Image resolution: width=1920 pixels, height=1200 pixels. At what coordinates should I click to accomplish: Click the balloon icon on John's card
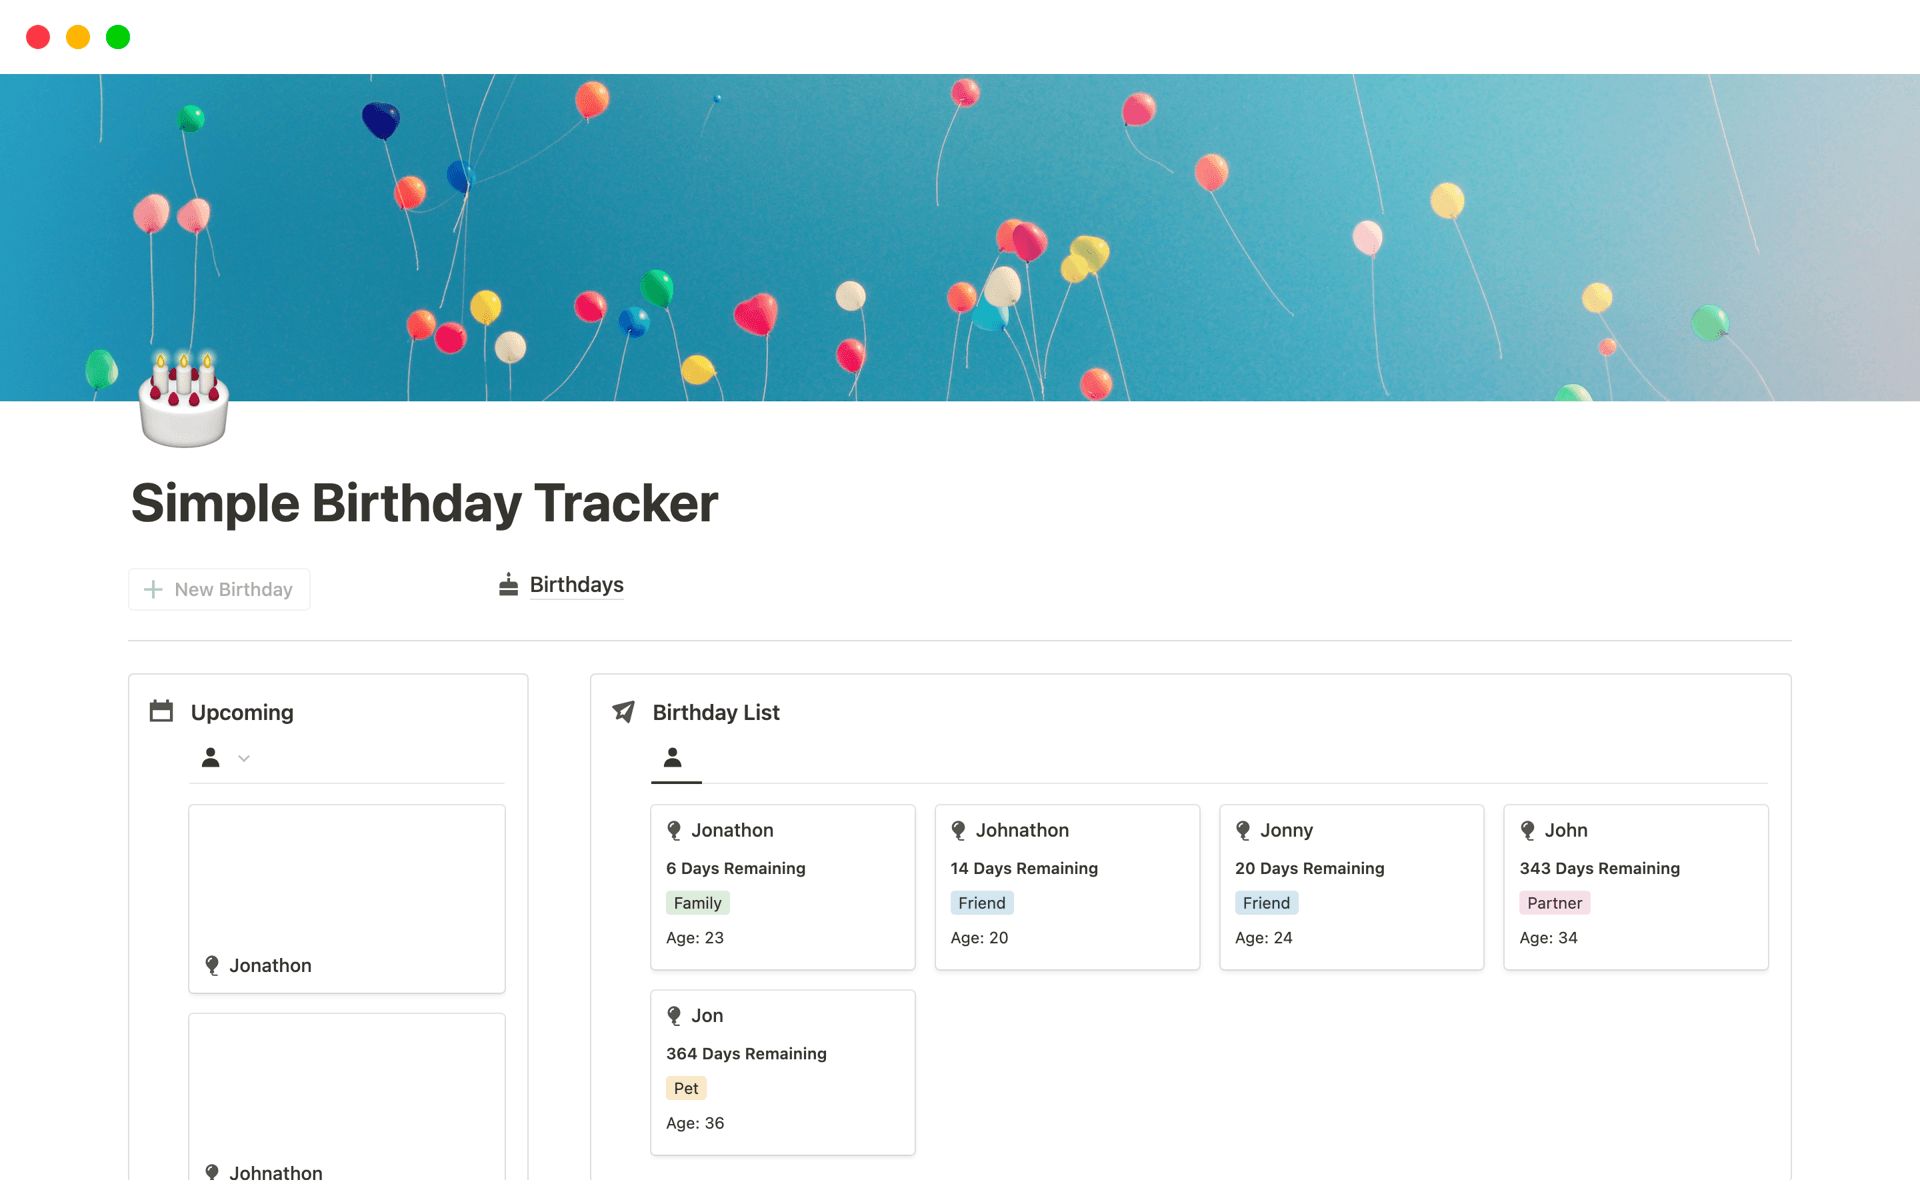[x=1528, y=831]
